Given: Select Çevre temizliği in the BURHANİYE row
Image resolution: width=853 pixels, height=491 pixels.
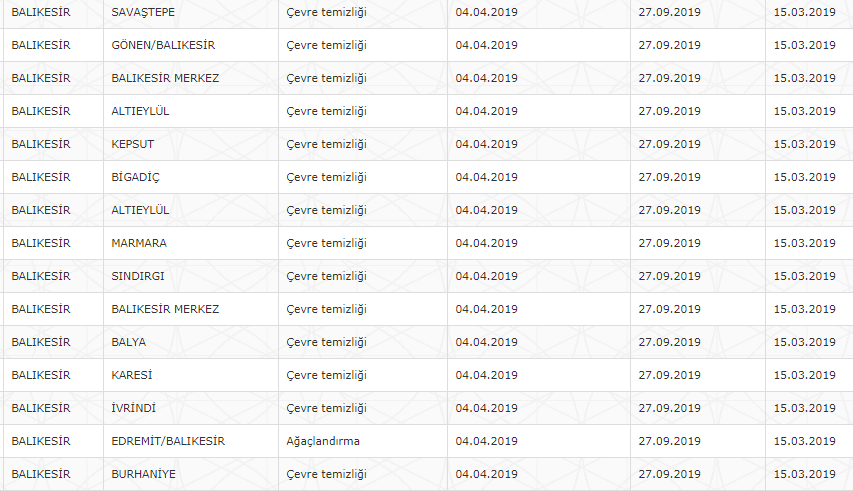Looking at the screenshot, I should [326, 474].
